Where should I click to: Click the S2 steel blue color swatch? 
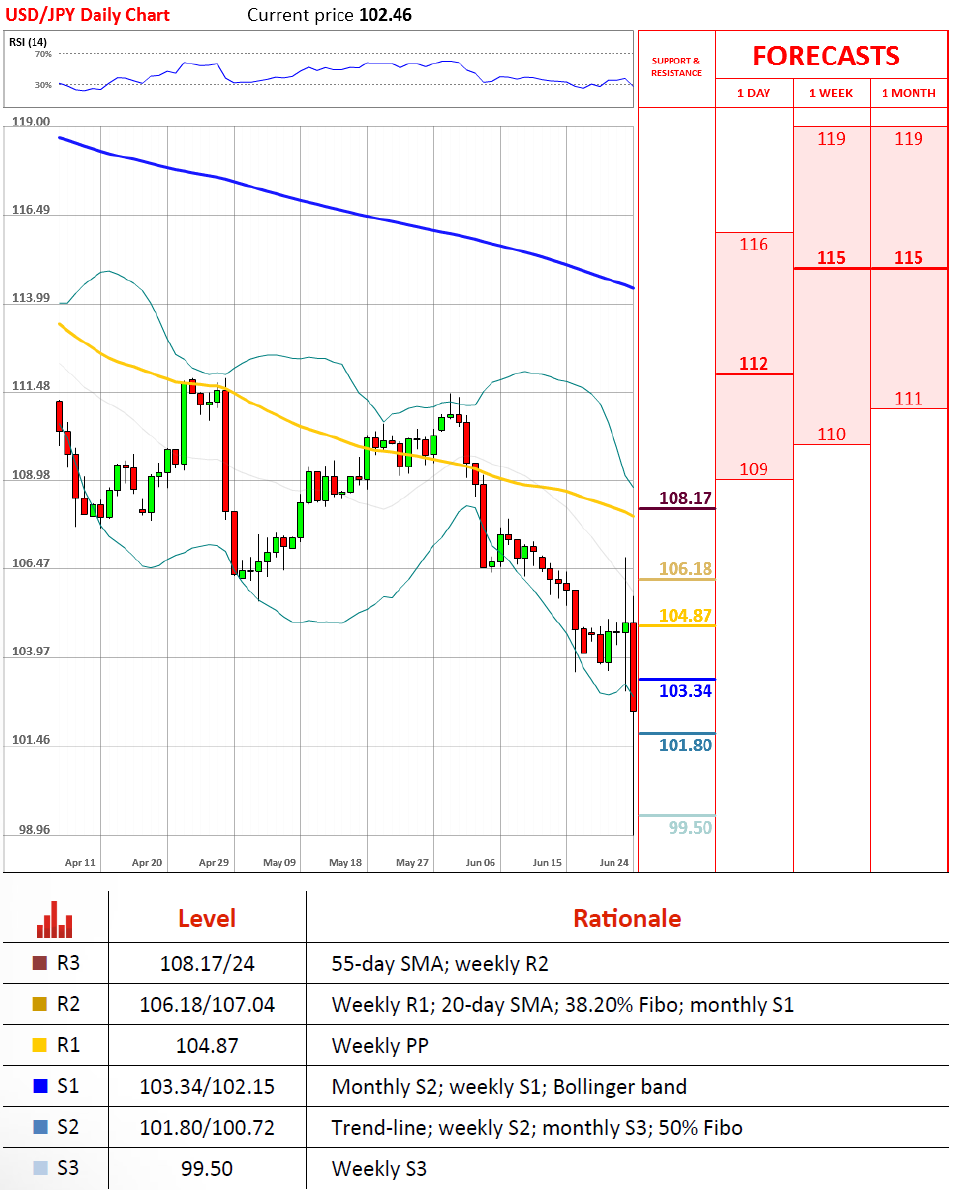(x=40, y=1127)
